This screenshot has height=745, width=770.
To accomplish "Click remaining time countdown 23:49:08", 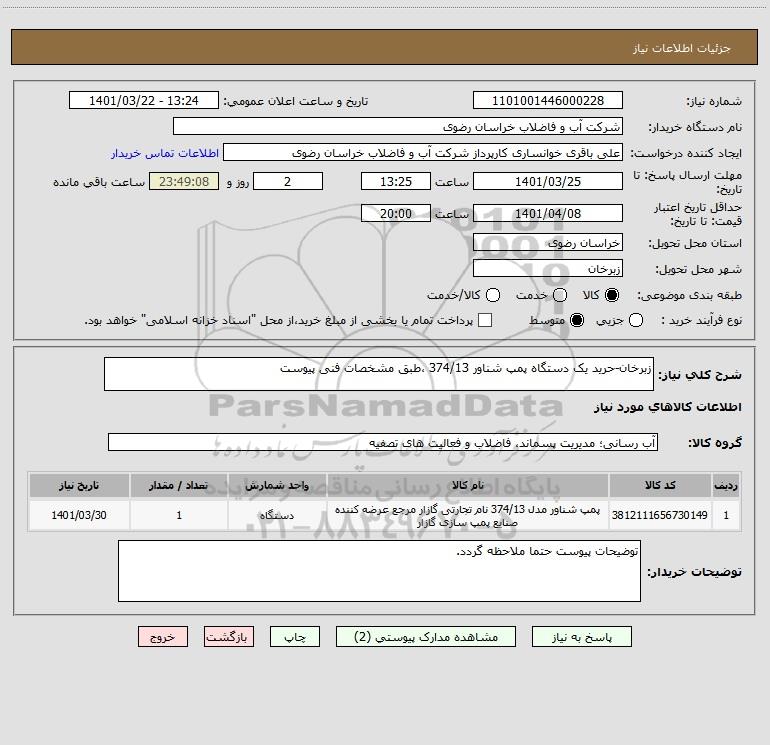I will (184, 181).
